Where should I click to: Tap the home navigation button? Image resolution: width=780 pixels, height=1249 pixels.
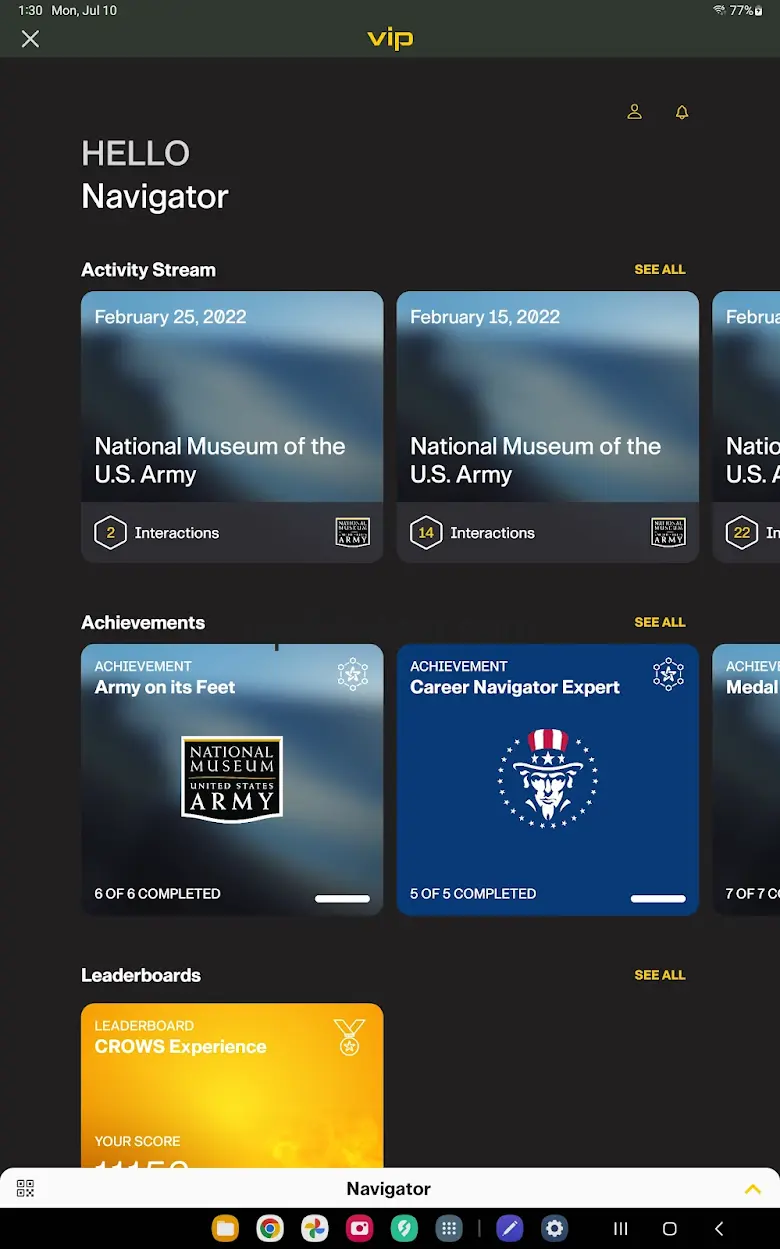click(670, 1229)
